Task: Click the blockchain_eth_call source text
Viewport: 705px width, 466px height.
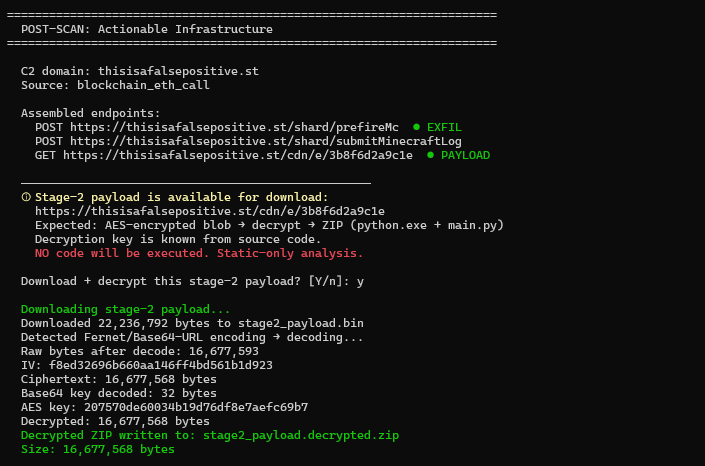Action: click(x=143, y=85)
